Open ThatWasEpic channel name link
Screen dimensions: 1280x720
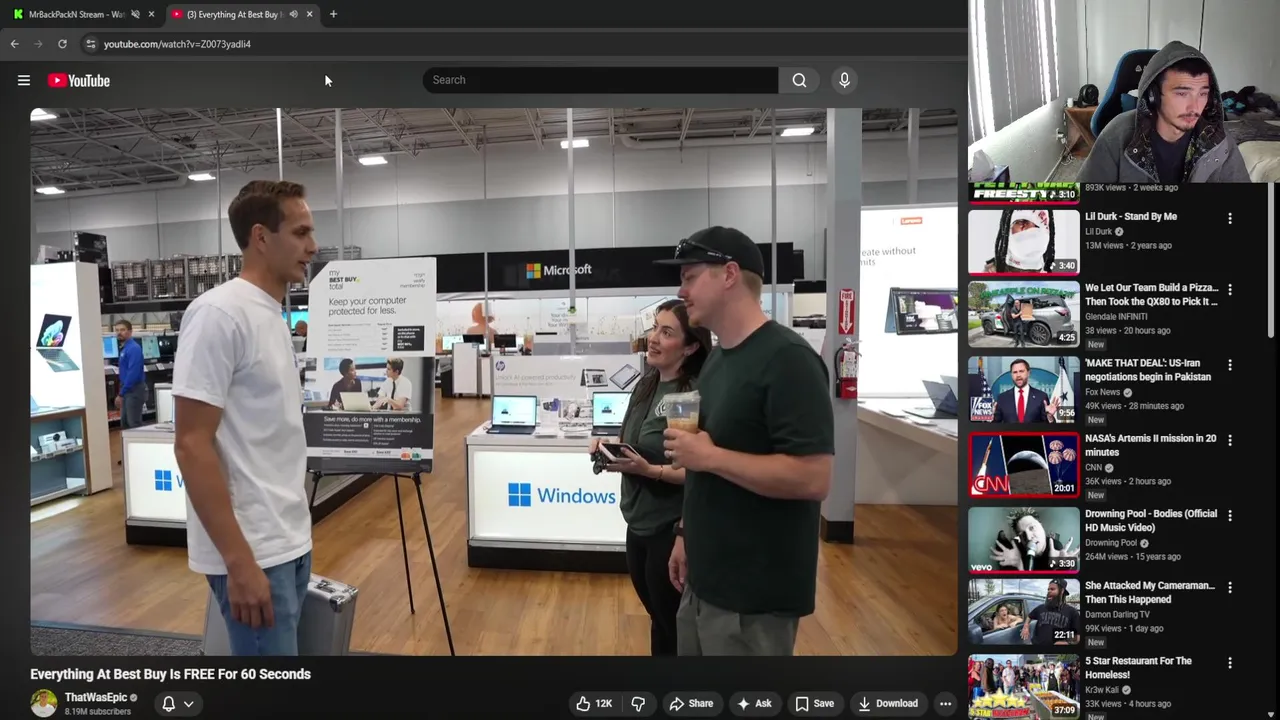tap(96, 697)
